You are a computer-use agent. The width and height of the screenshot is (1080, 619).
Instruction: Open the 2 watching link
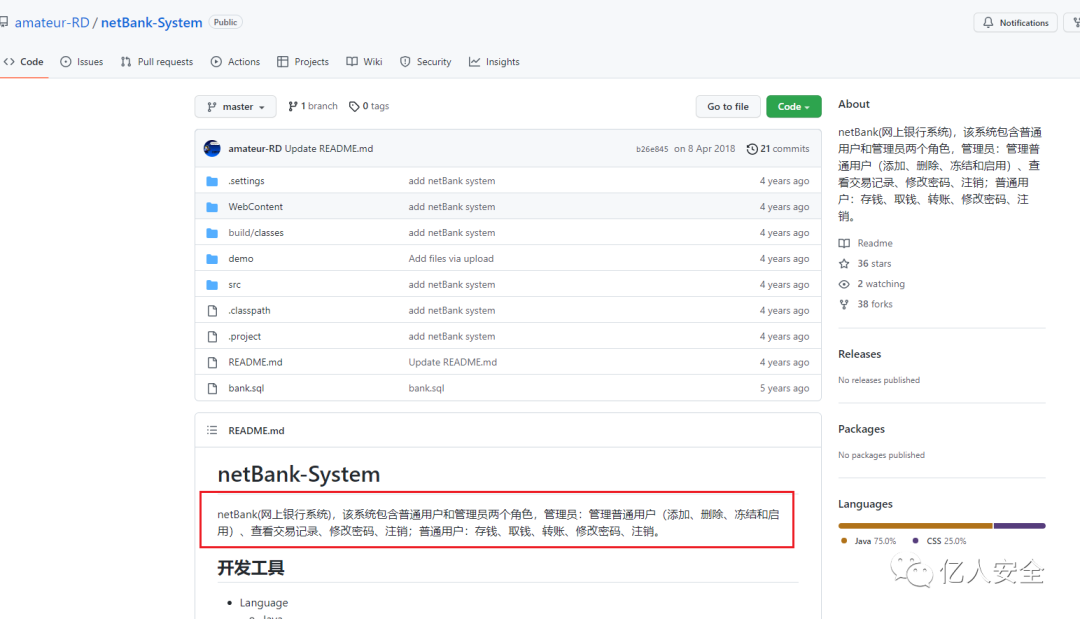coord(872,284)
